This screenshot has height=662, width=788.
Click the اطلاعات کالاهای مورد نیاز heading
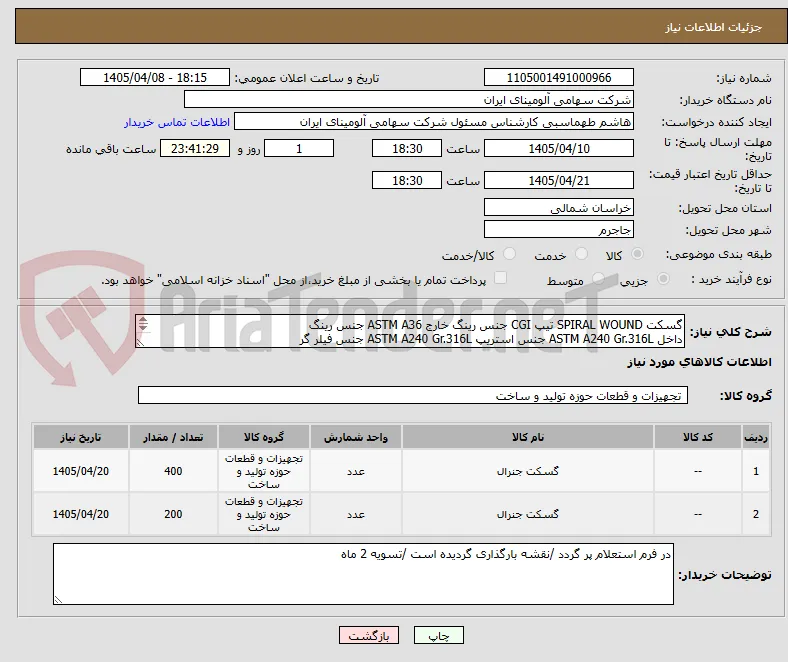(699, 362)
